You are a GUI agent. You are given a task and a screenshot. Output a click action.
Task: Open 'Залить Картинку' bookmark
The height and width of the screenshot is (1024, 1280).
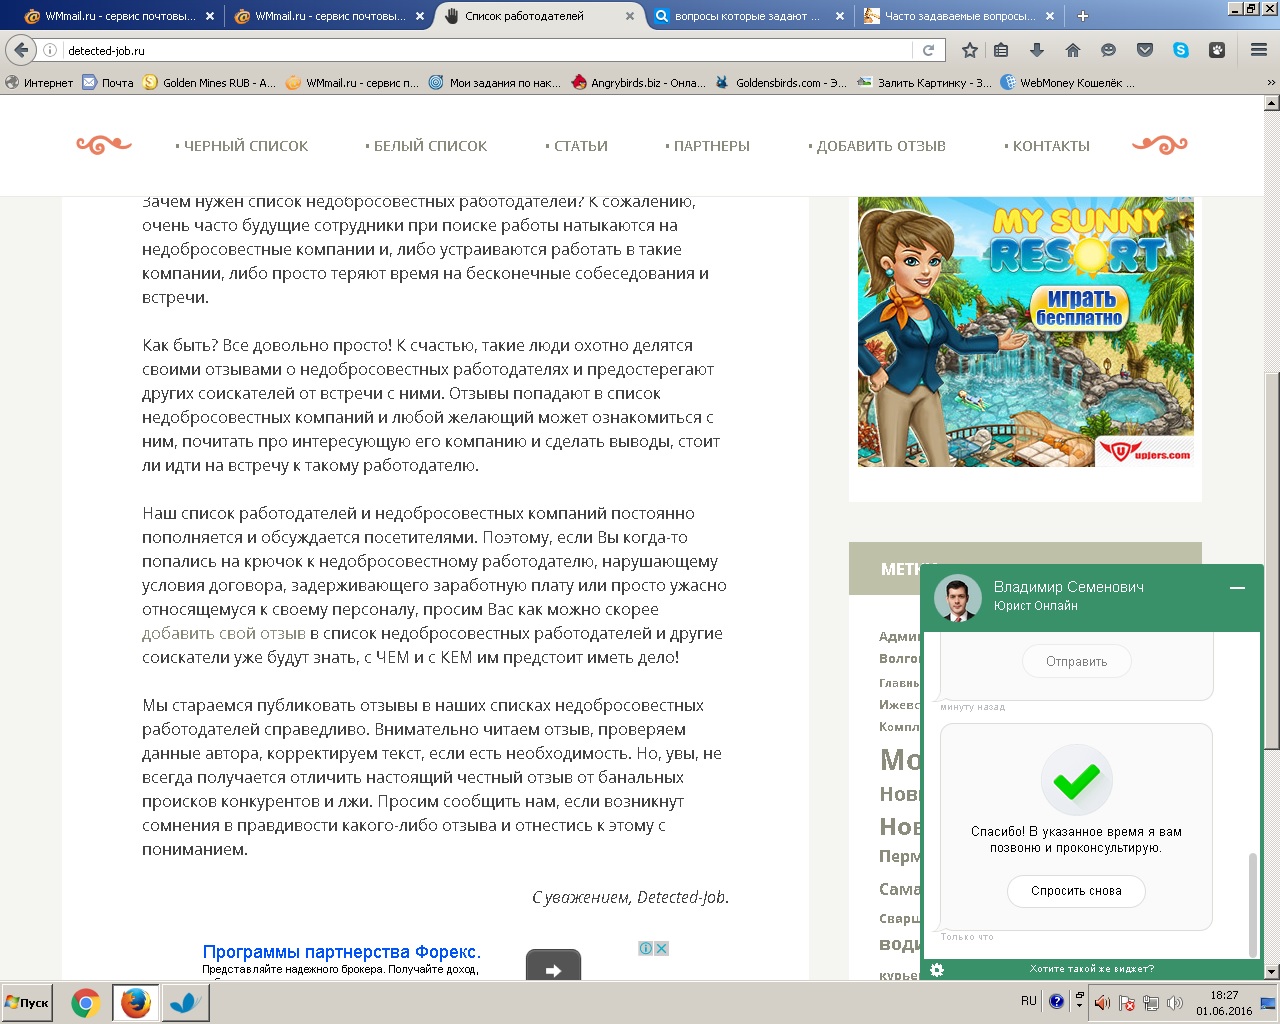(925, 83)
